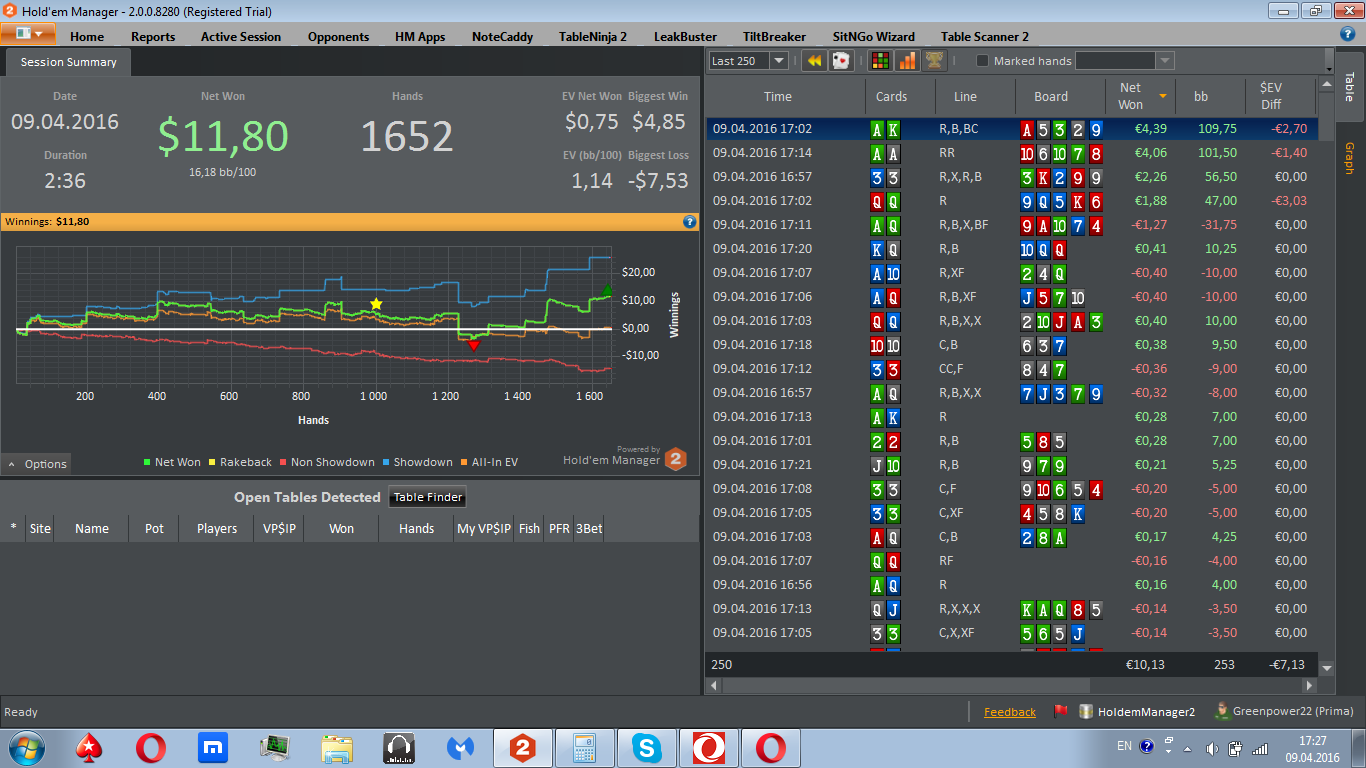Click the volume speaker tray icon
This screenshot has height=768, width=1366.
click(1212, 747)
